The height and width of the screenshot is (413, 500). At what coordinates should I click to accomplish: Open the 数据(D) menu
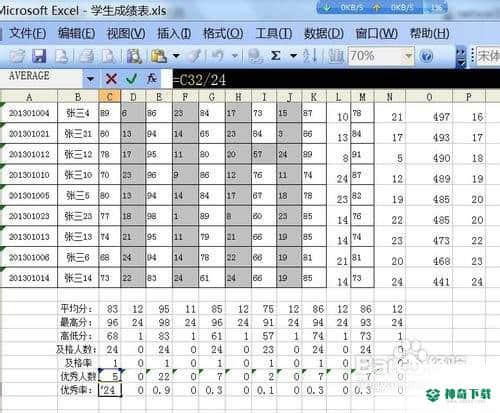point(324,33)
